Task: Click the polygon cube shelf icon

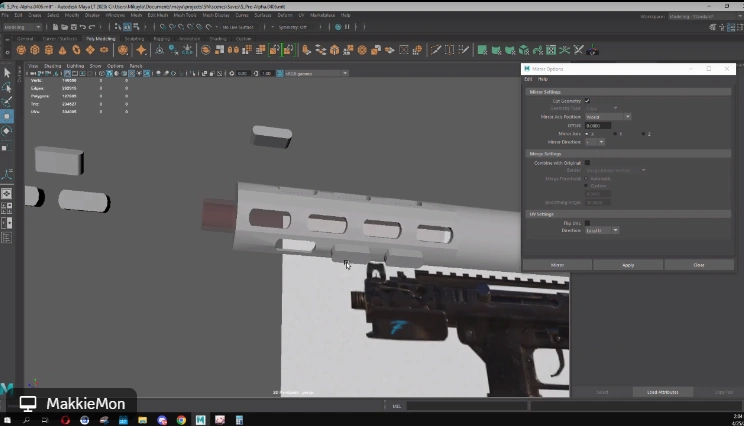Action: coord(34,49)
